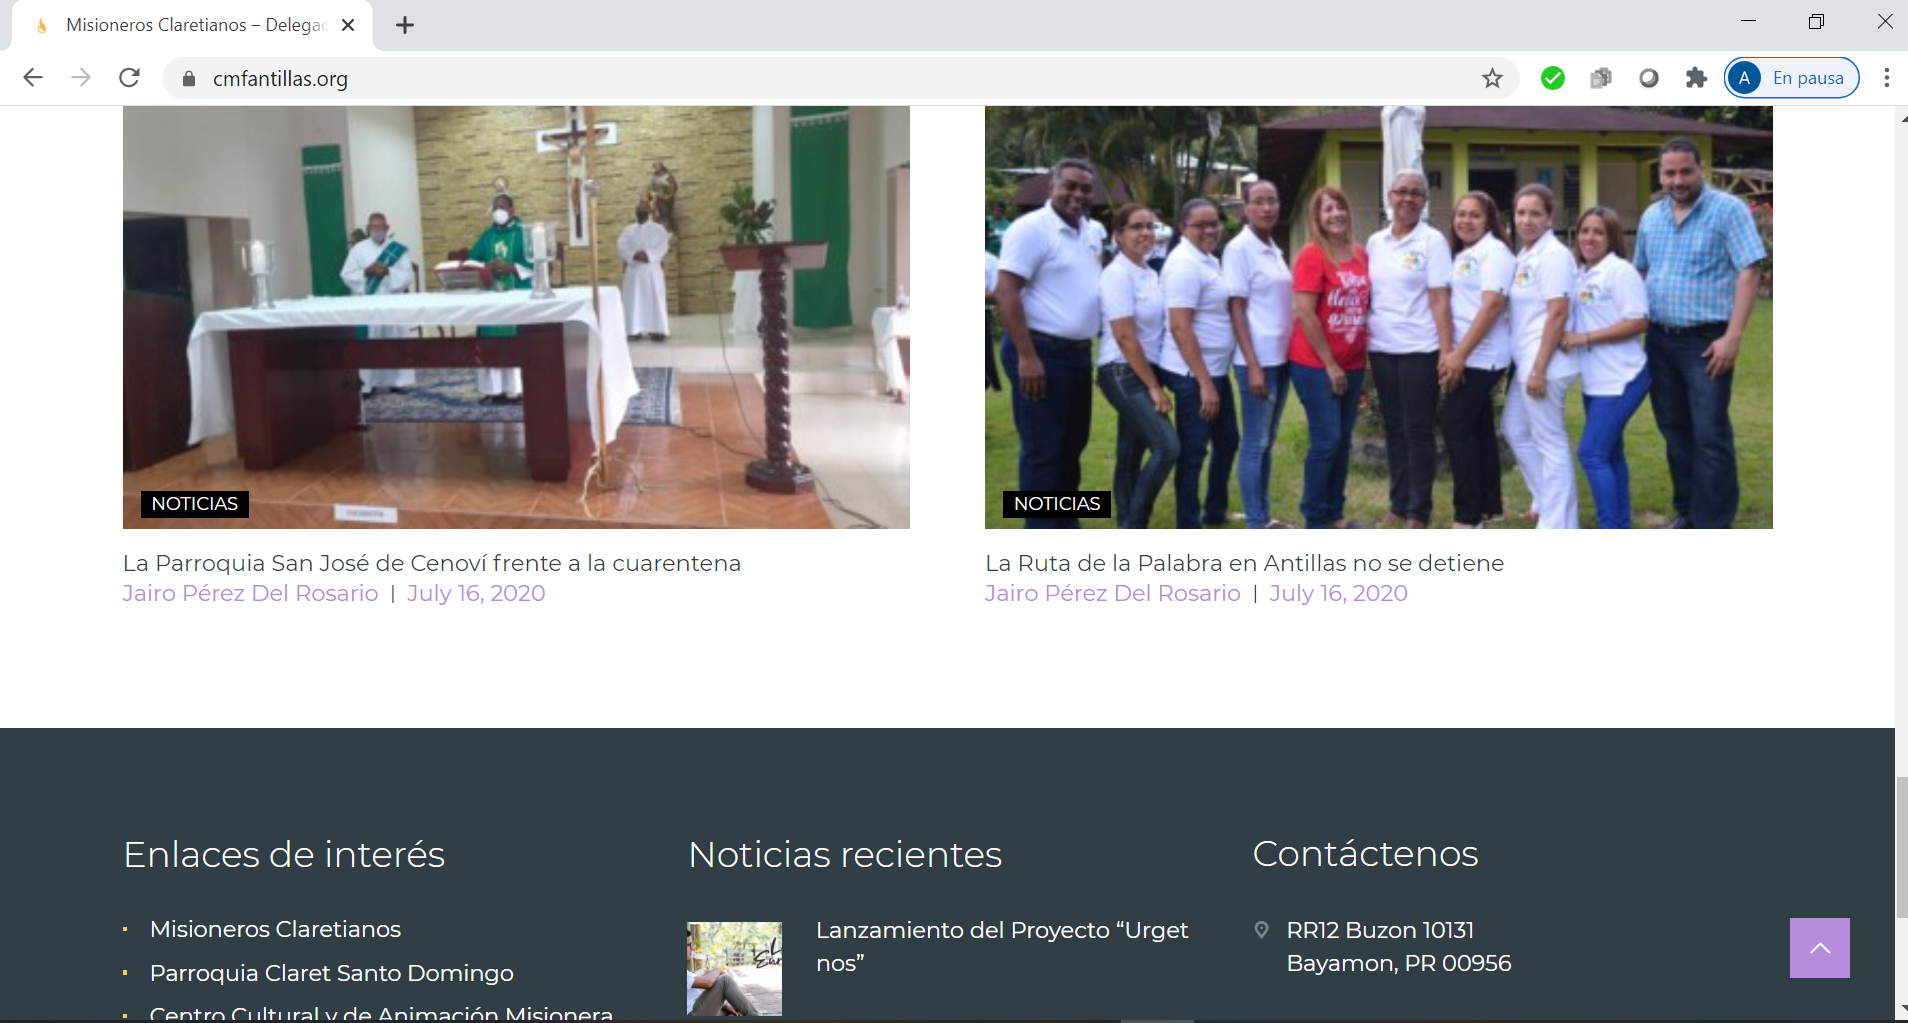Click the Contáctenos heading
This screenshot has width=1908, height=1023.
pos(1365,854)
